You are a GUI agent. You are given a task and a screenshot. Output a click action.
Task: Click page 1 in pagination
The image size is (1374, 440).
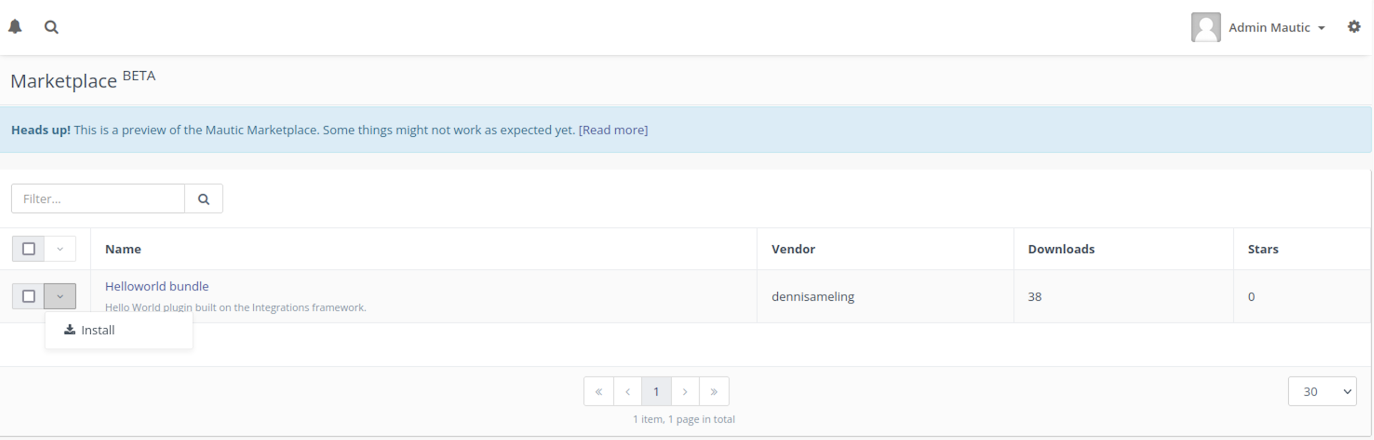click(656, 392)
